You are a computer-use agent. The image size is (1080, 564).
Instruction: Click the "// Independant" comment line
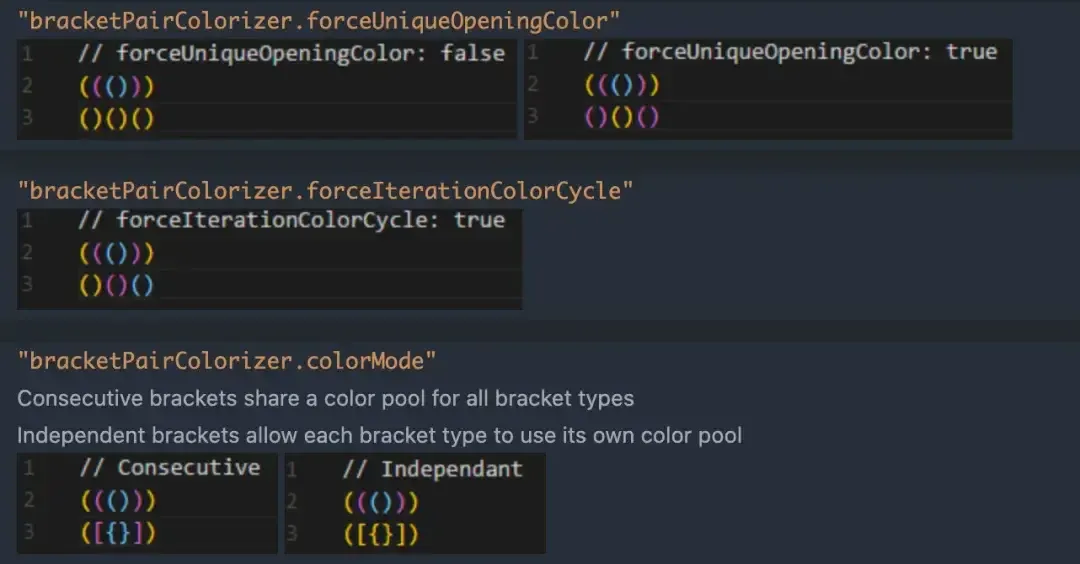[x=432, y=469]
